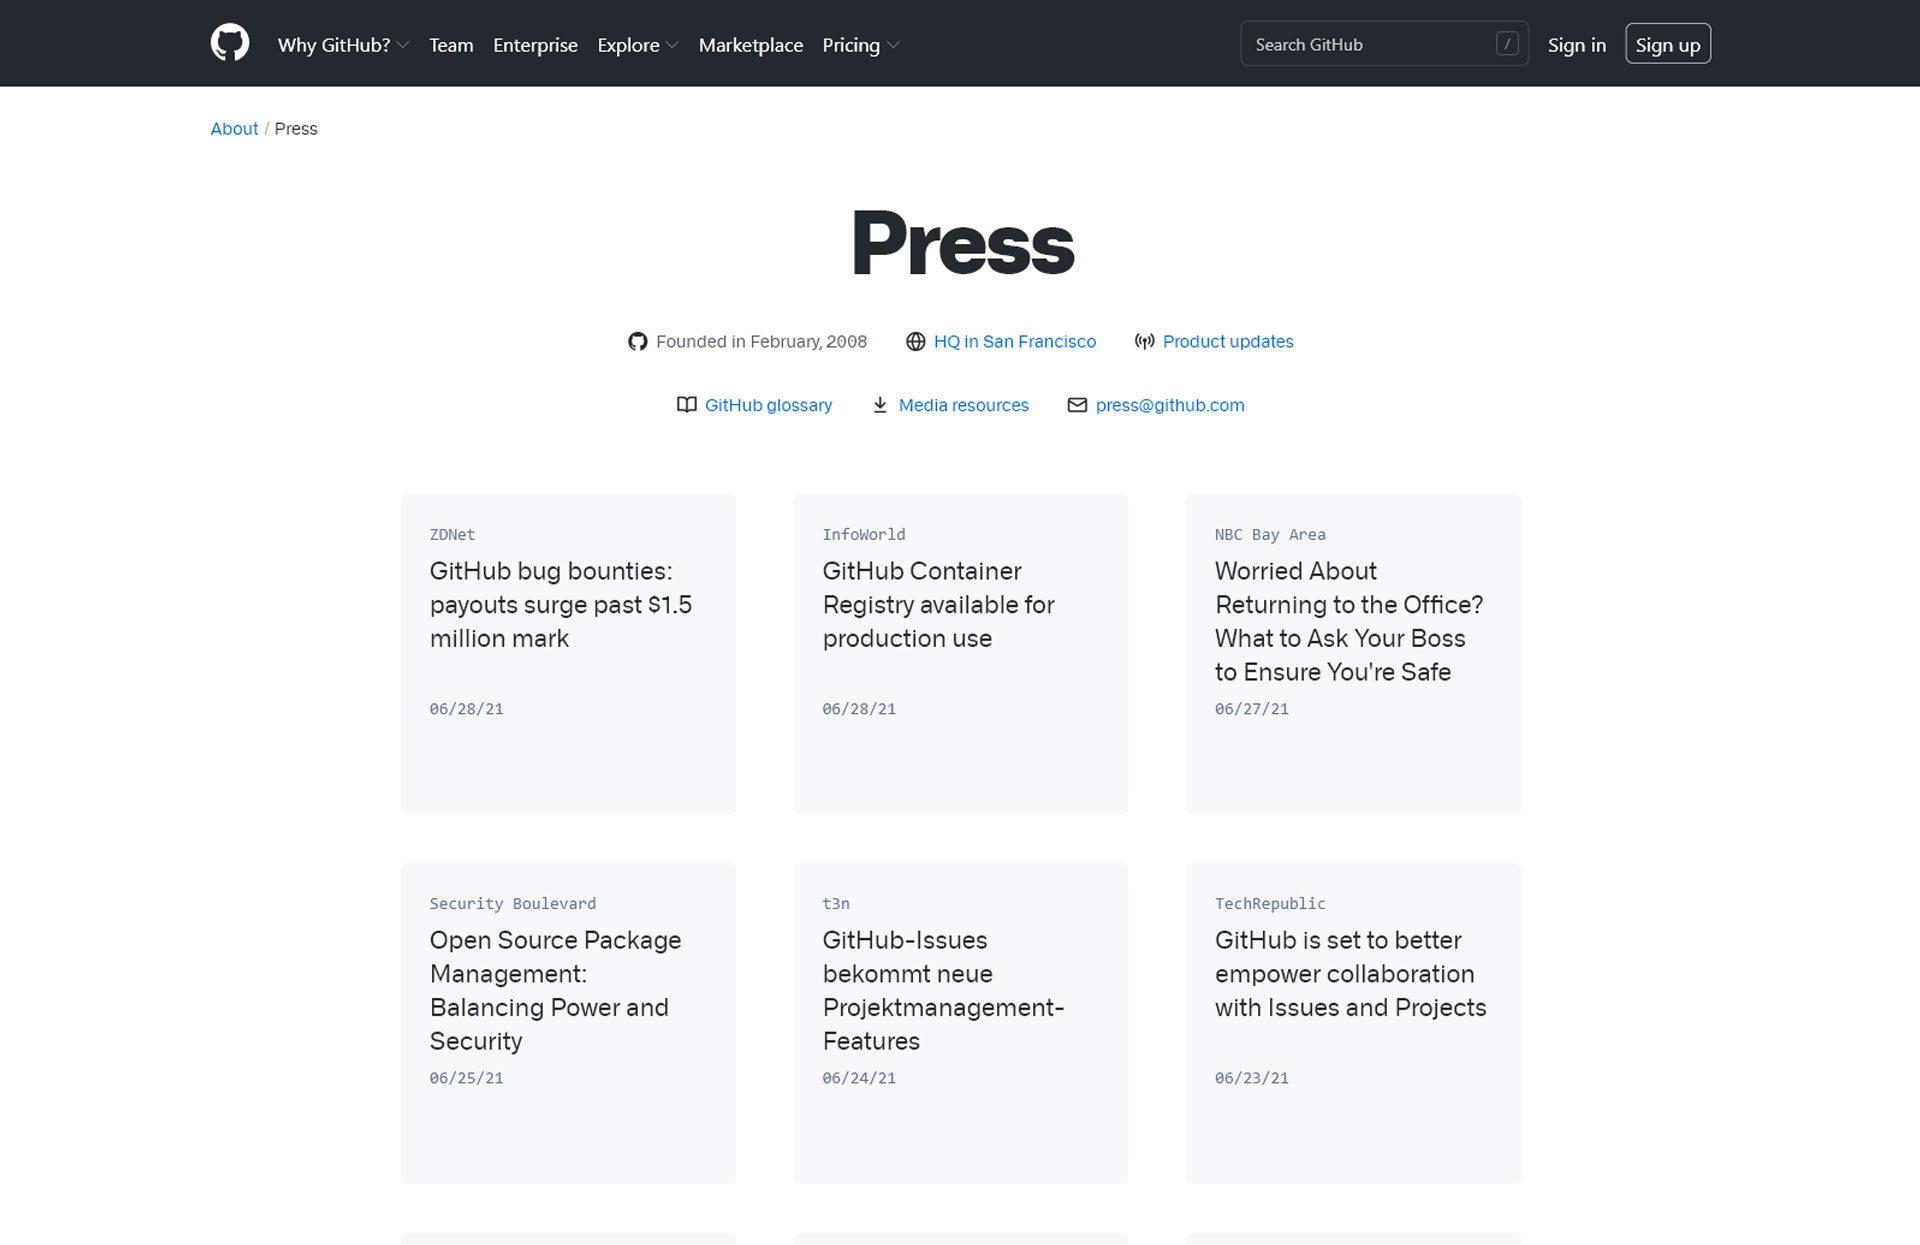
Task: Click the slash shortcut key icon in search box
Action: click(1507, 44)
